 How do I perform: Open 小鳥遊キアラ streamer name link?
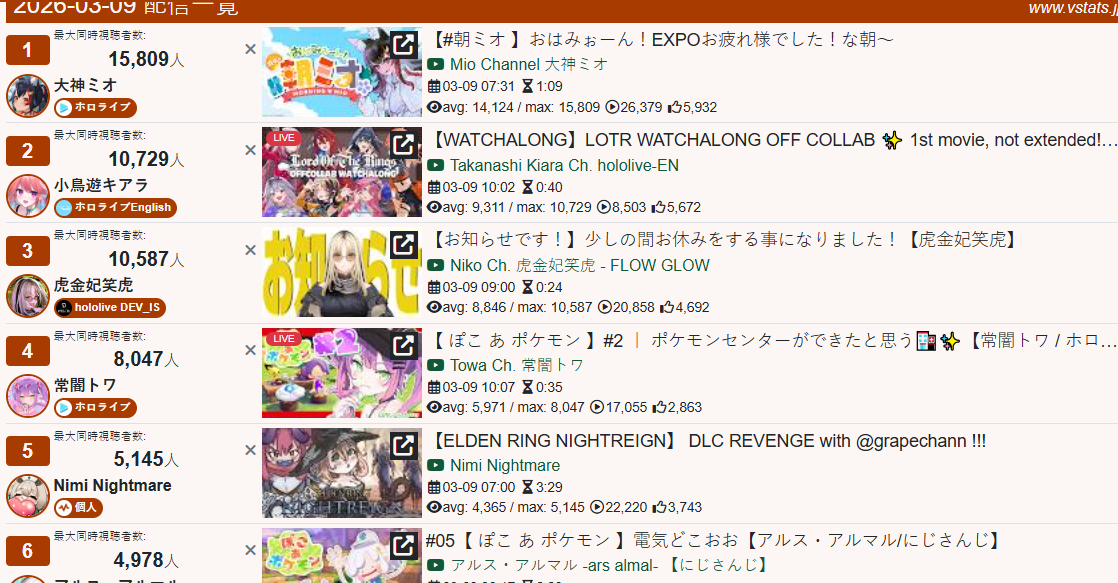[x=101, y=185]
